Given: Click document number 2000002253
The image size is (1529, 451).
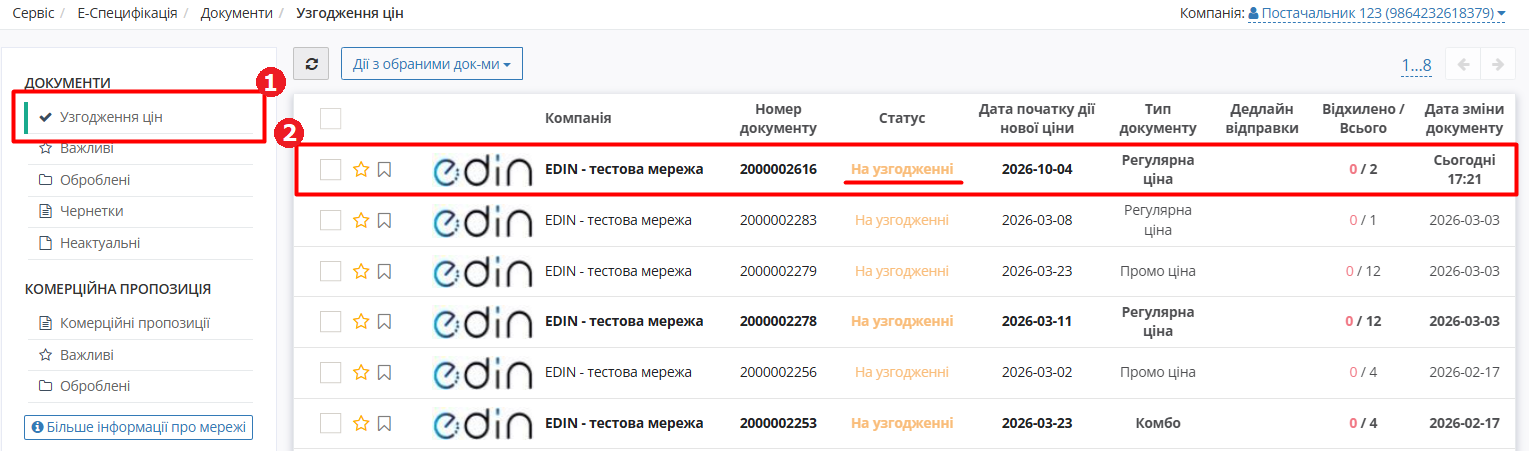Looking at the screenshot, I should click(778, 423).
